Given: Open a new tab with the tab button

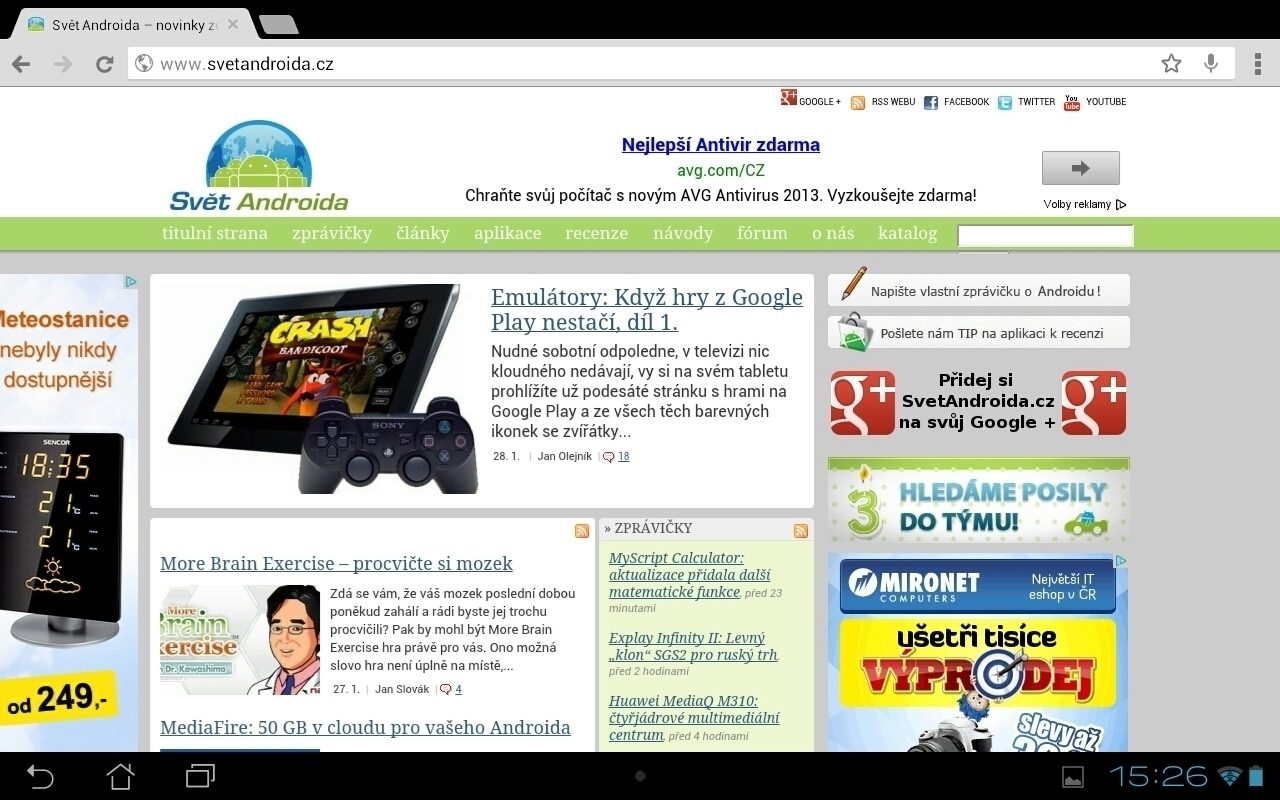Looking at the screenshot, I should (x=277, y=25).
